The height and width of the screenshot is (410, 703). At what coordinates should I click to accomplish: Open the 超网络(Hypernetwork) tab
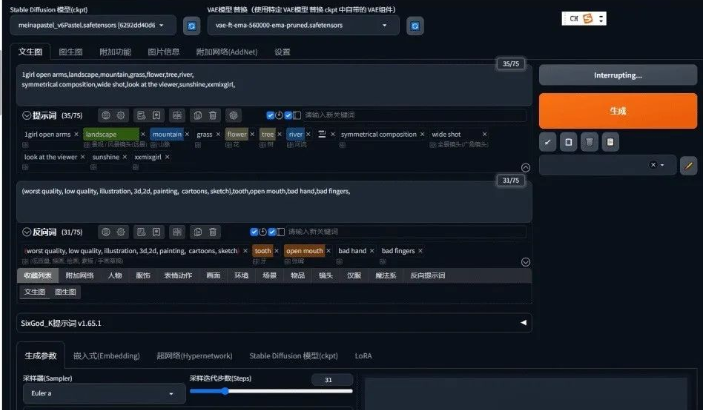click(194, 356)
